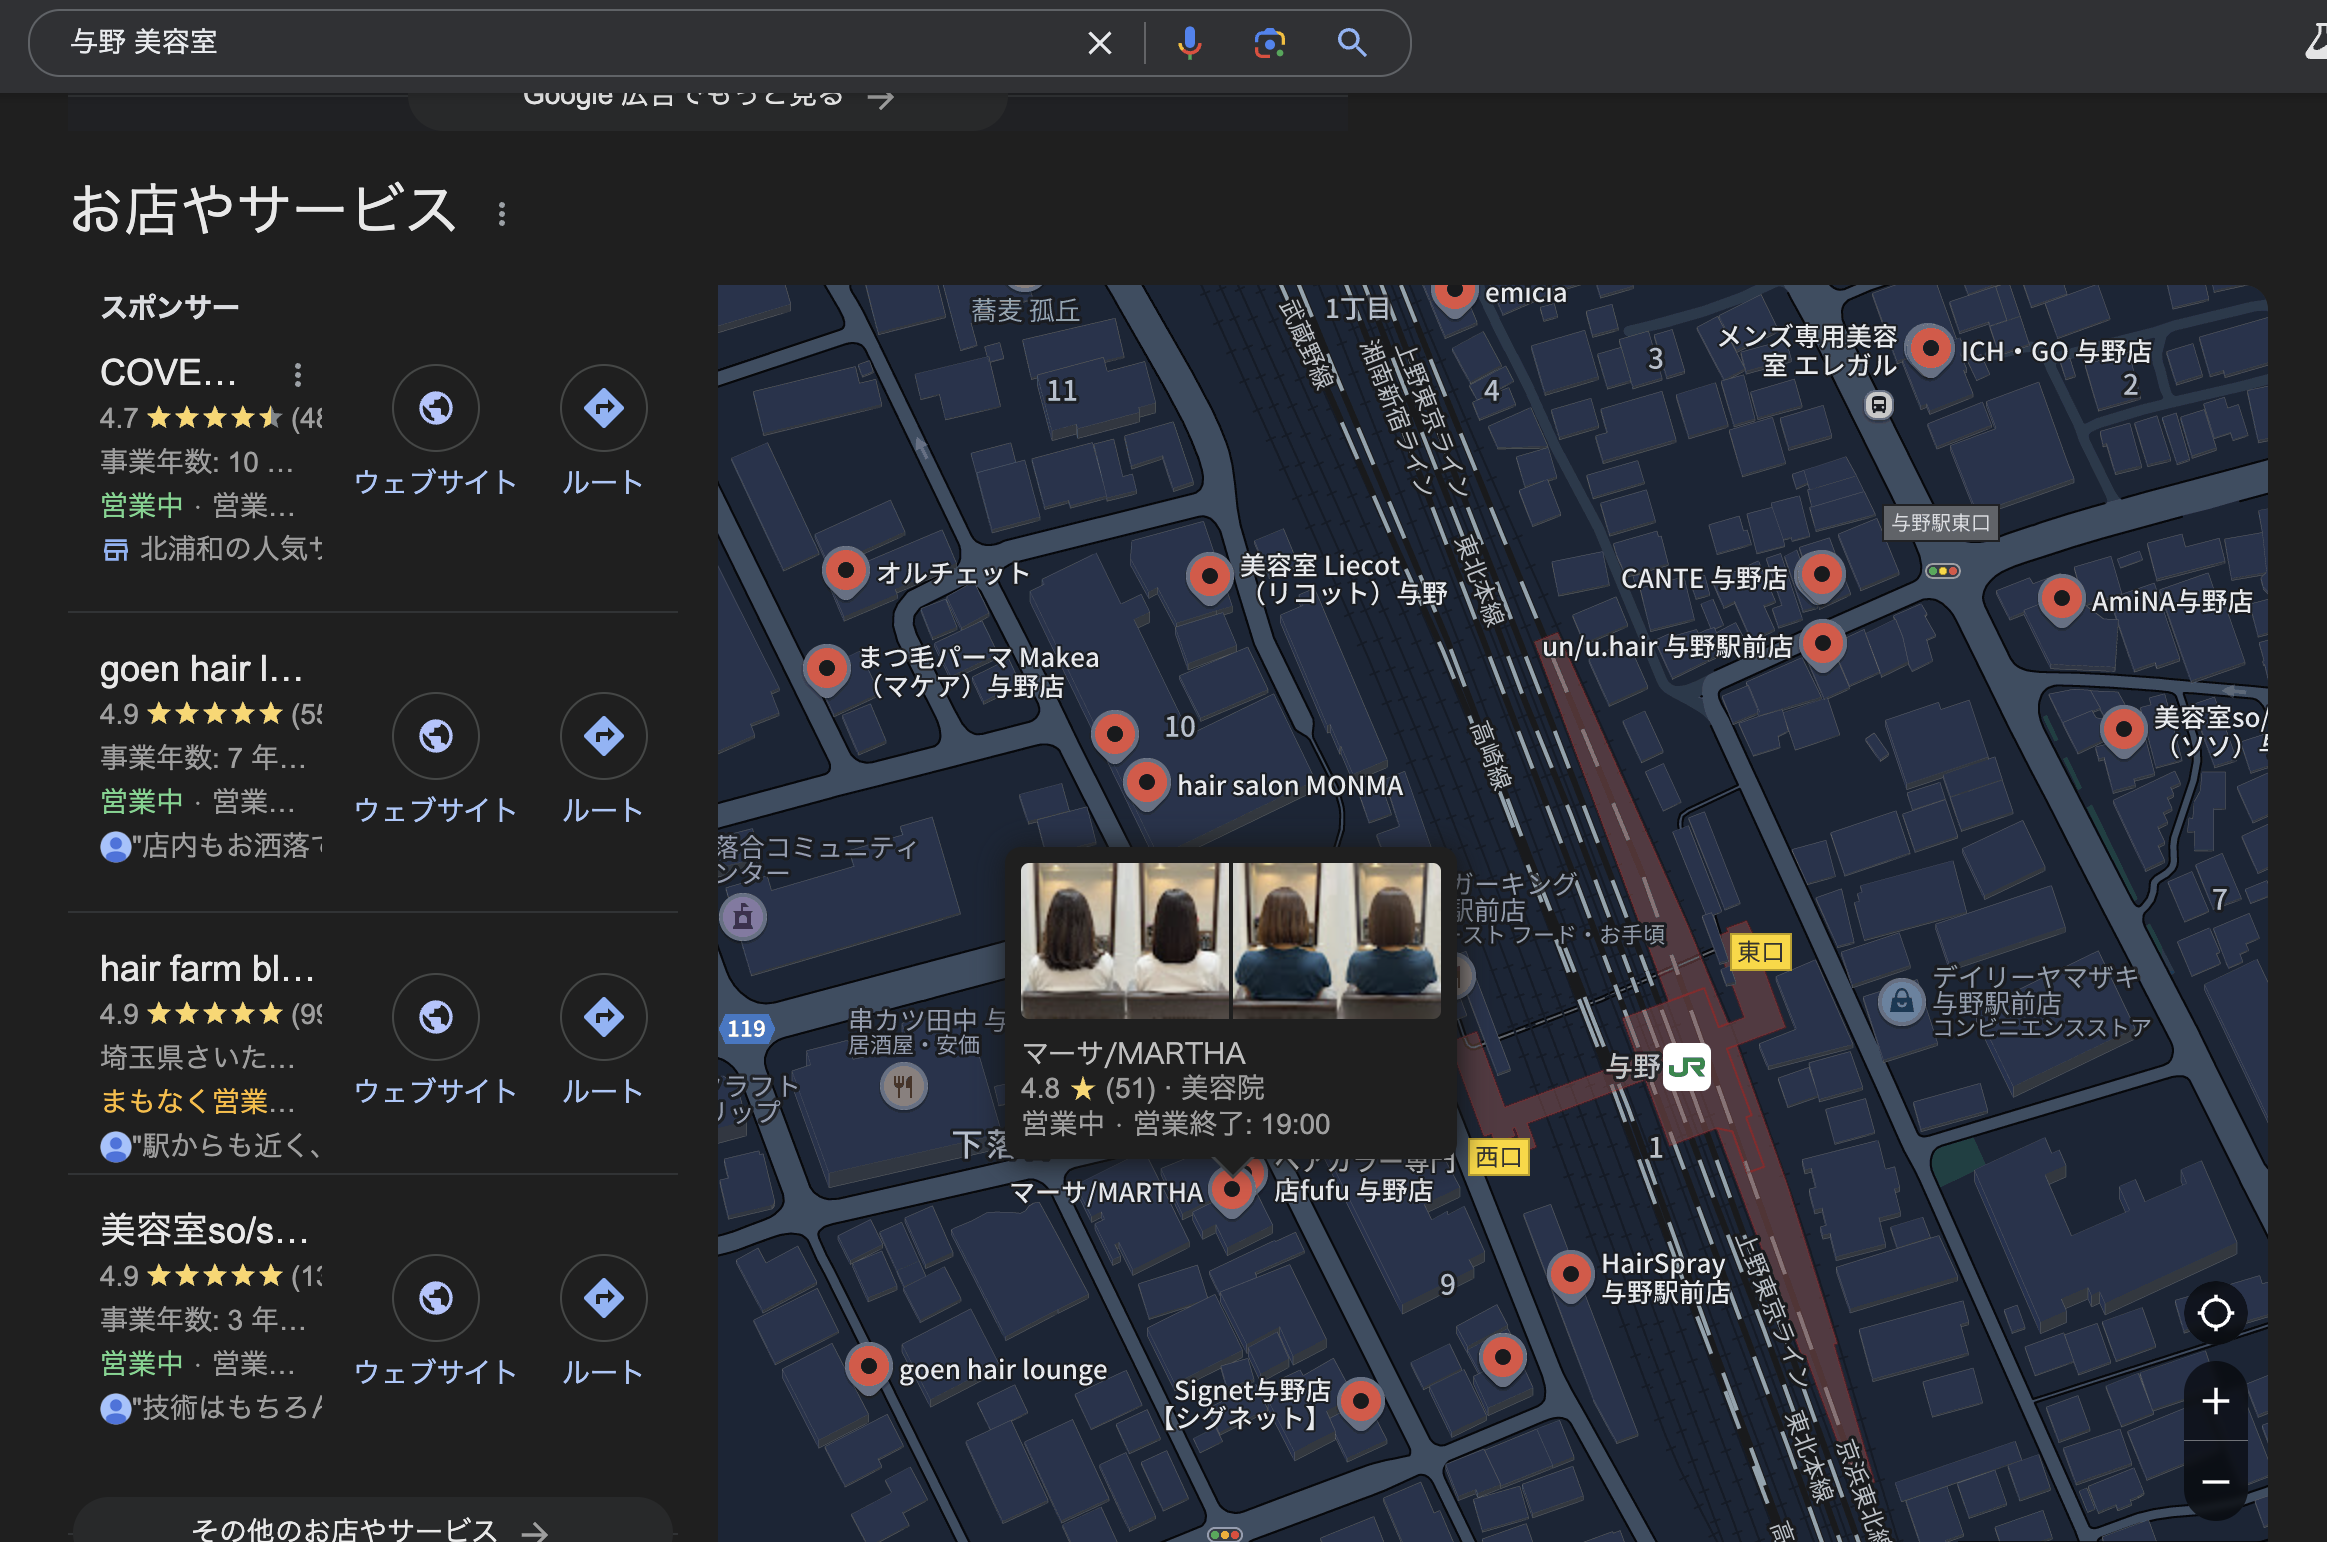Zoom out on the map
Image resolution: width=2327 pixels, height=1542 pixels.
(x=2215, y=1481)
